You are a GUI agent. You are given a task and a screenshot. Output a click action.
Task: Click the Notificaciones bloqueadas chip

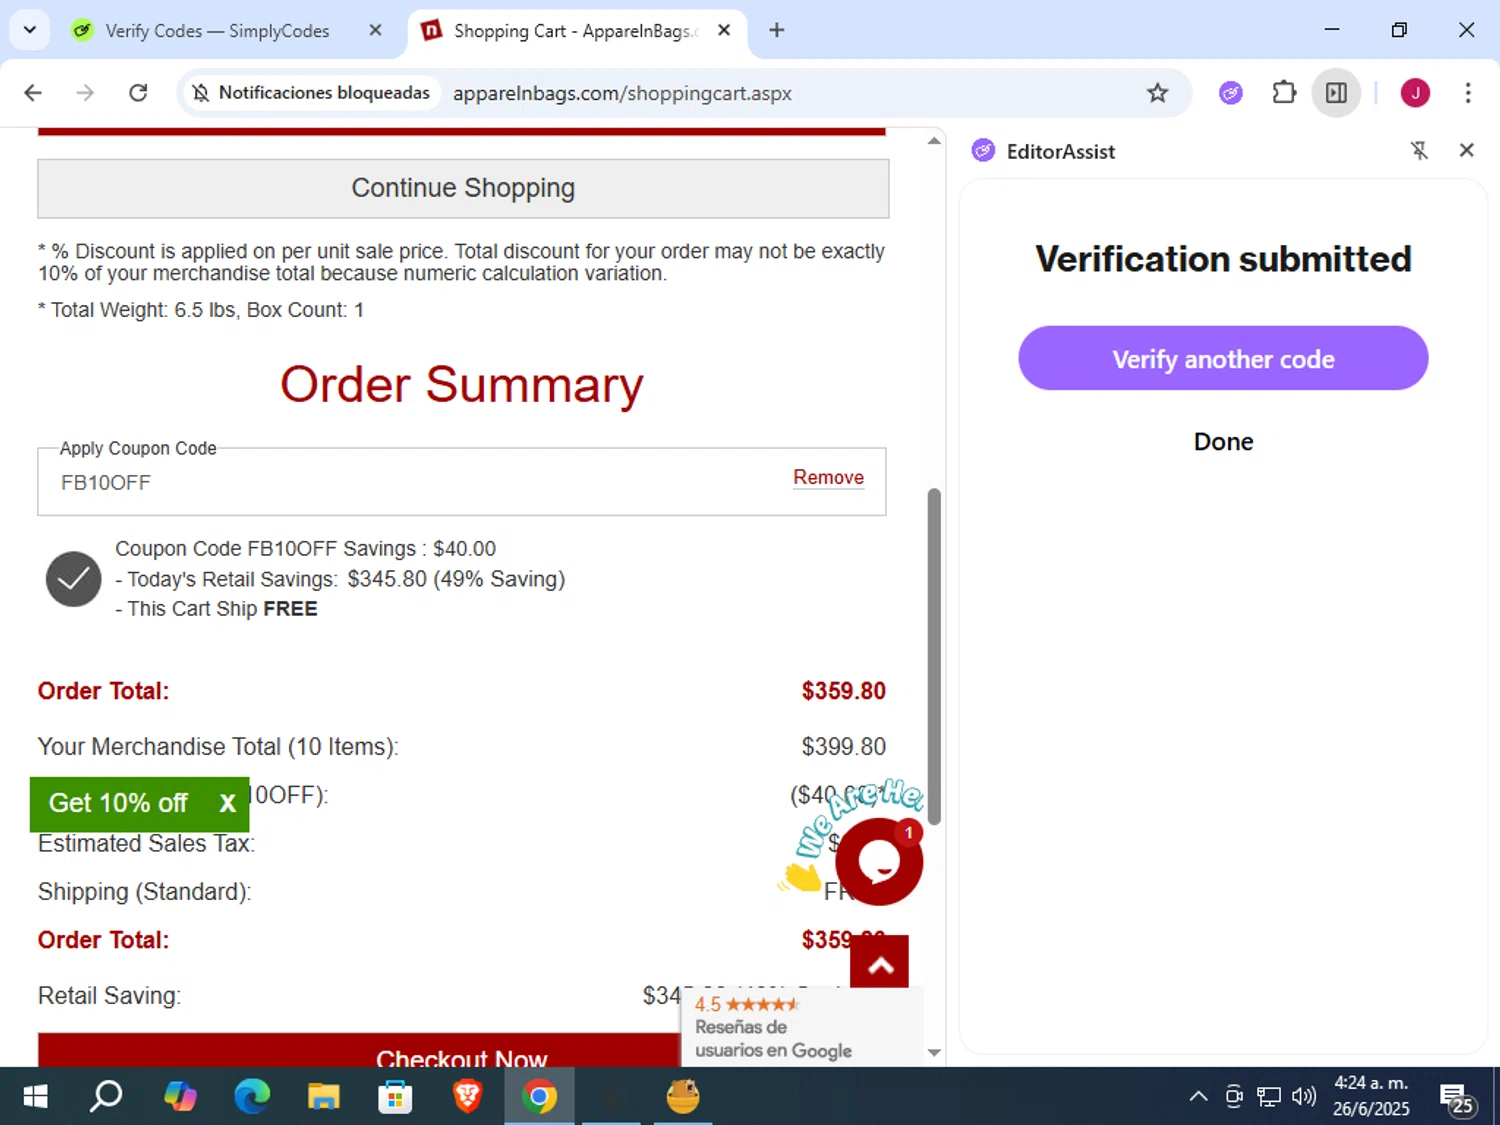pyautogui.click(x=312, y=93)
